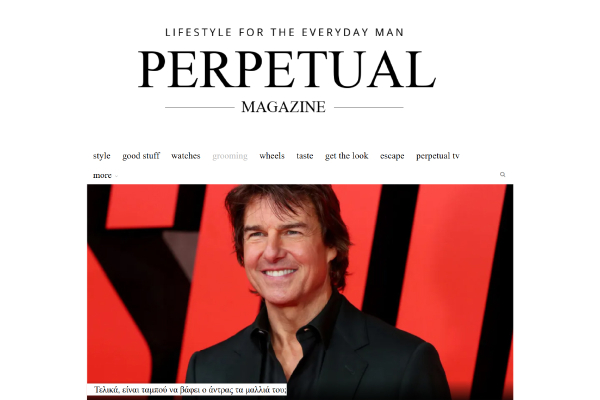Viewport: 600px width, 400px height.
Task: Open the search magnifier icon
Action: point(502,175)
